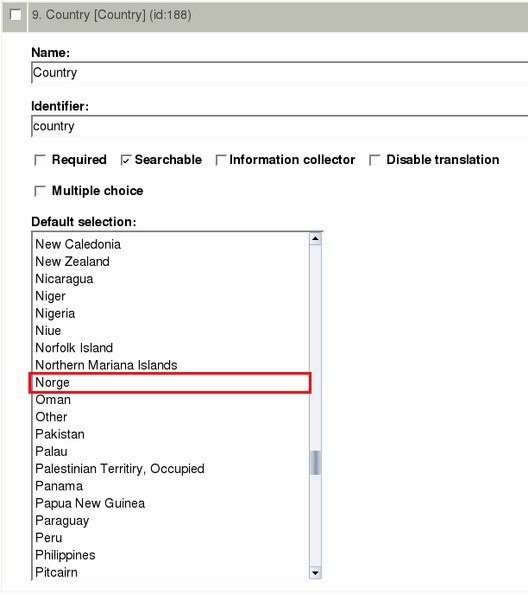The width and height of the screenshot is (528, 600).
Task: Click the Name field containing Country
Action: pyautogui.click(x=280, y=73)
